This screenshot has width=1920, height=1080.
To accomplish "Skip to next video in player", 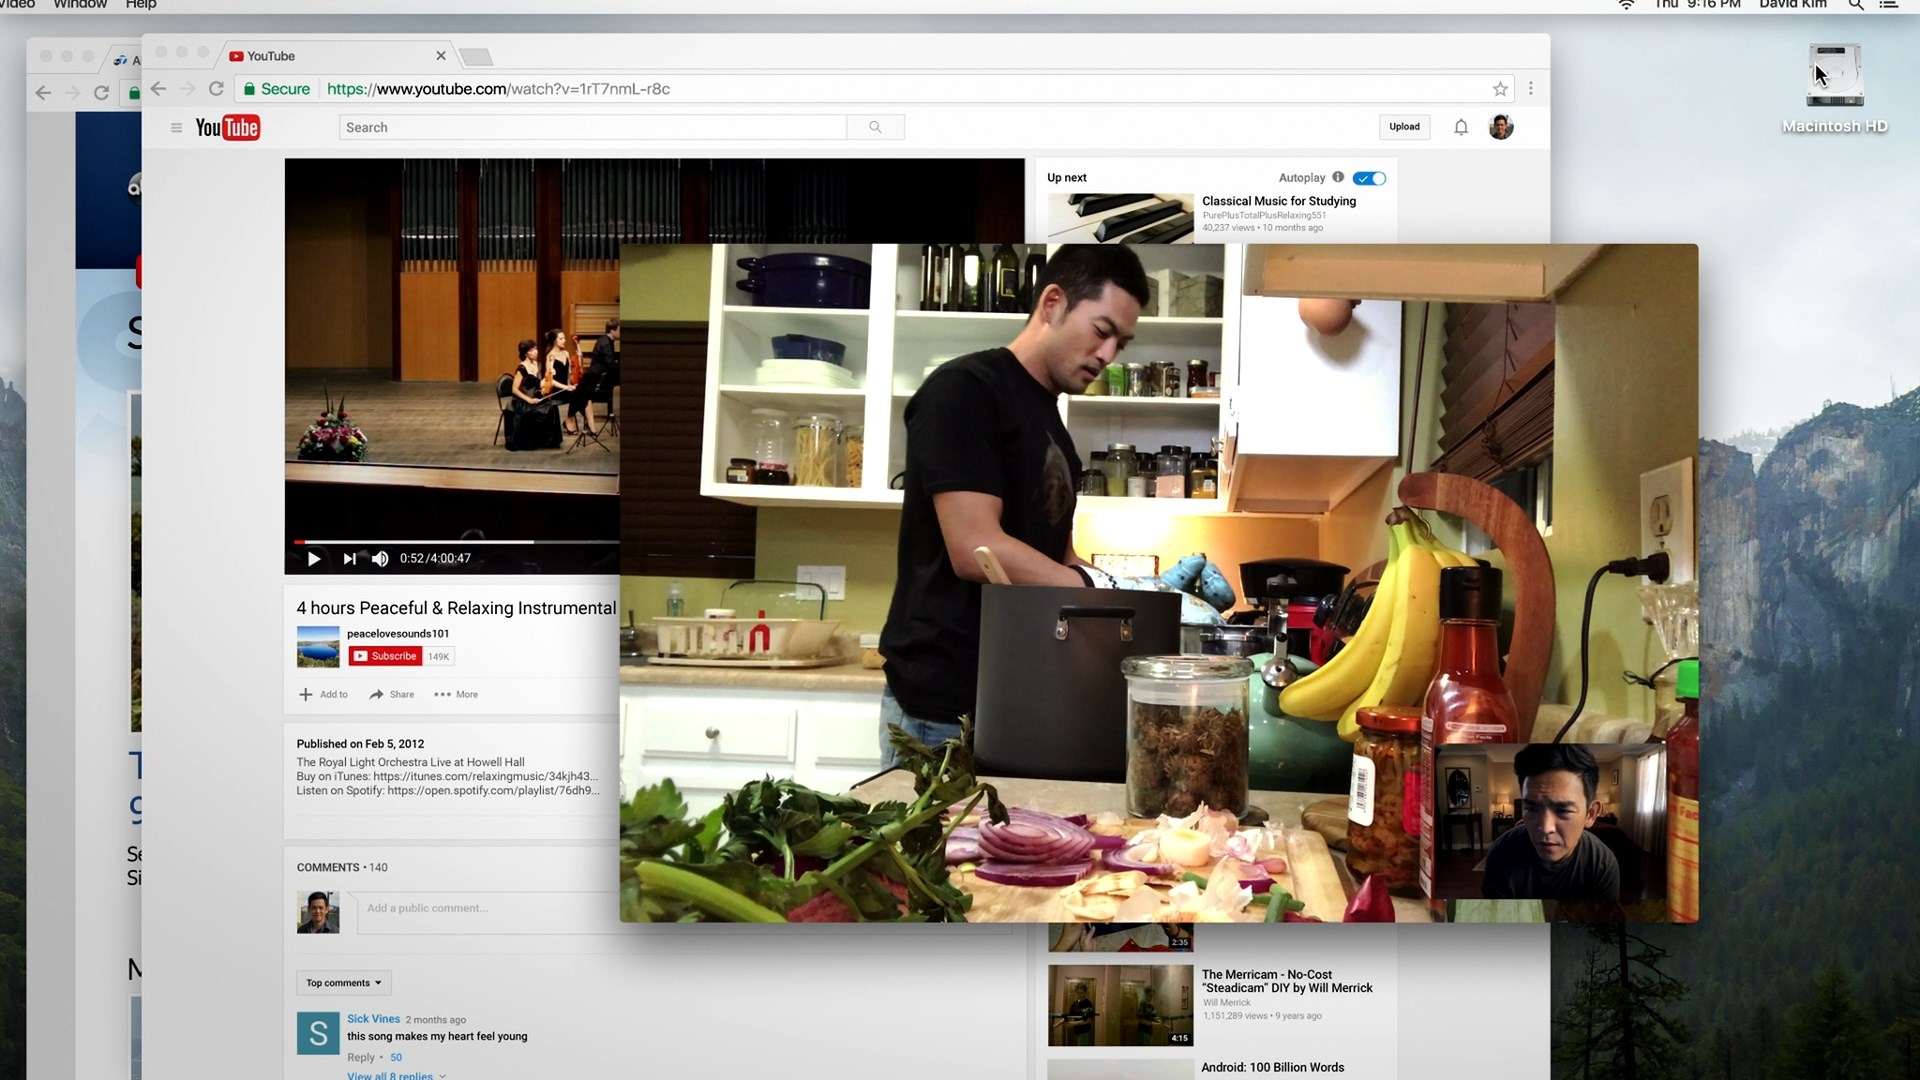I will point(349,559).
